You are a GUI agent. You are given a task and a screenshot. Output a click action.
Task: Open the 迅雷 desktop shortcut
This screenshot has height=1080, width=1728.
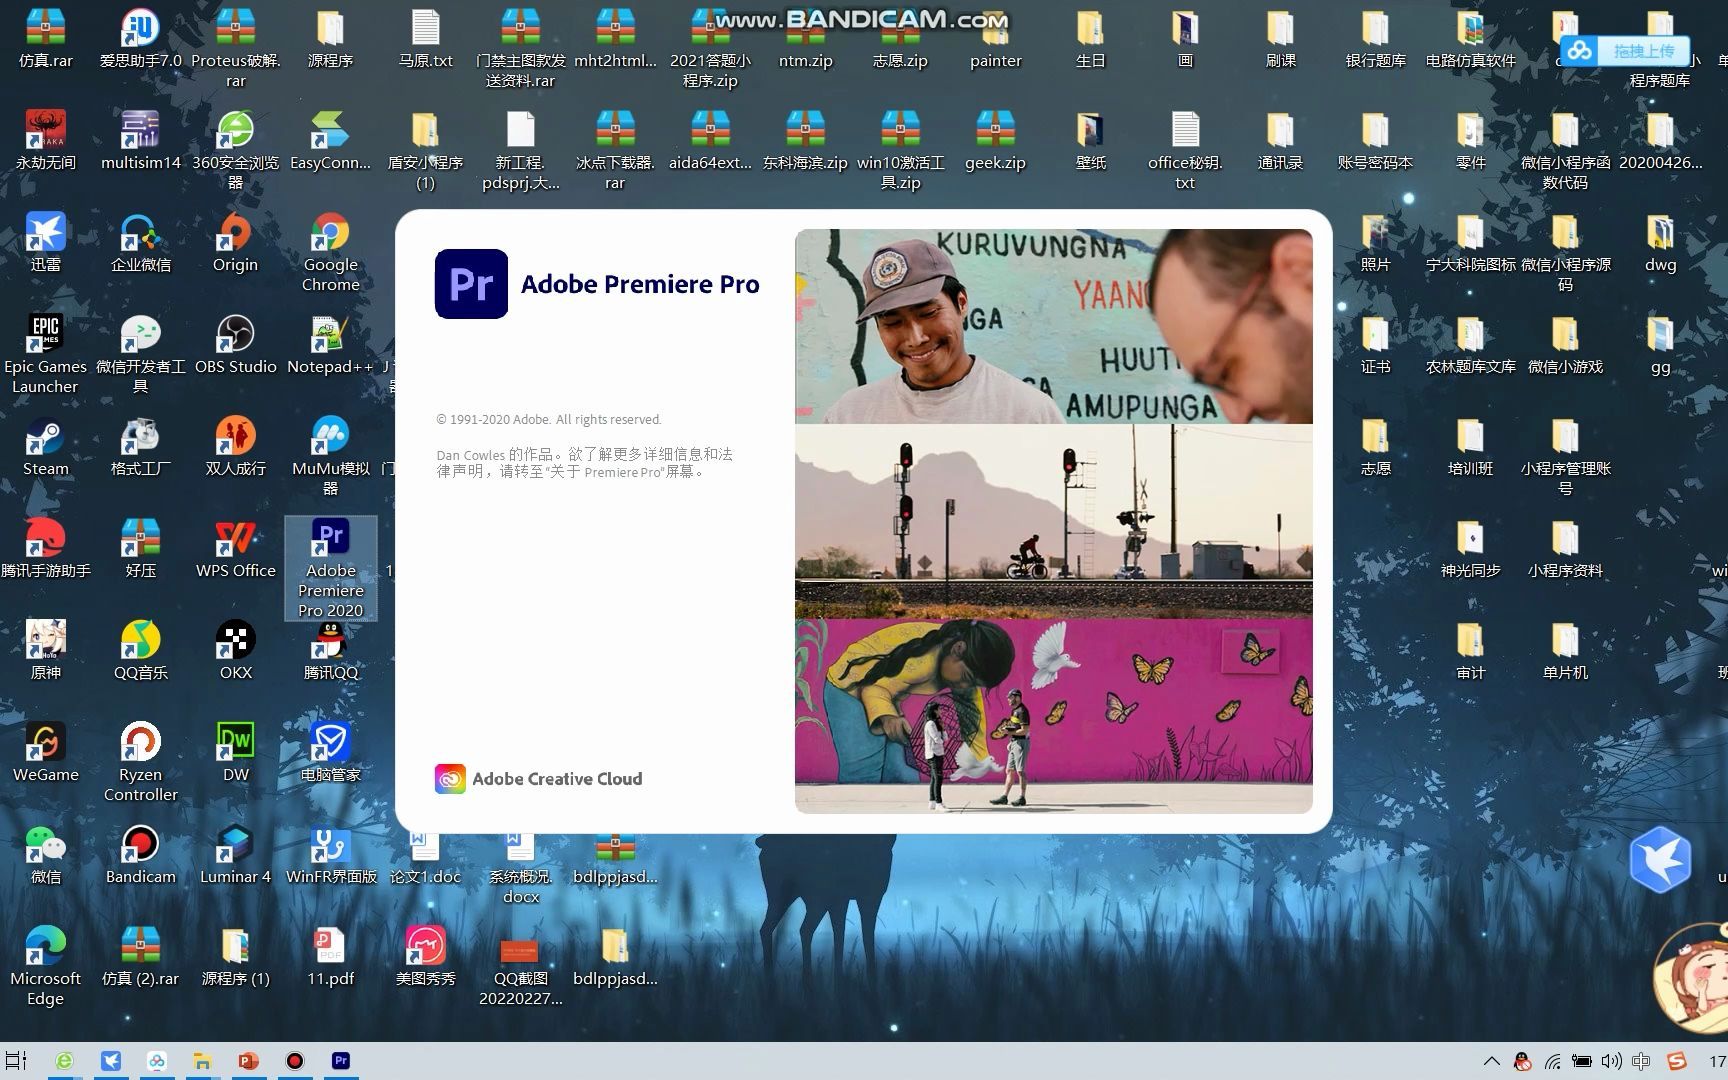point(46,242)
